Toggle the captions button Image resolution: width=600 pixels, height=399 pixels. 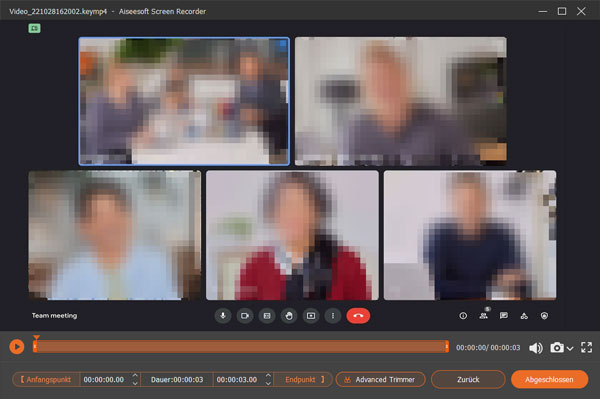click(x=267, y=316)
